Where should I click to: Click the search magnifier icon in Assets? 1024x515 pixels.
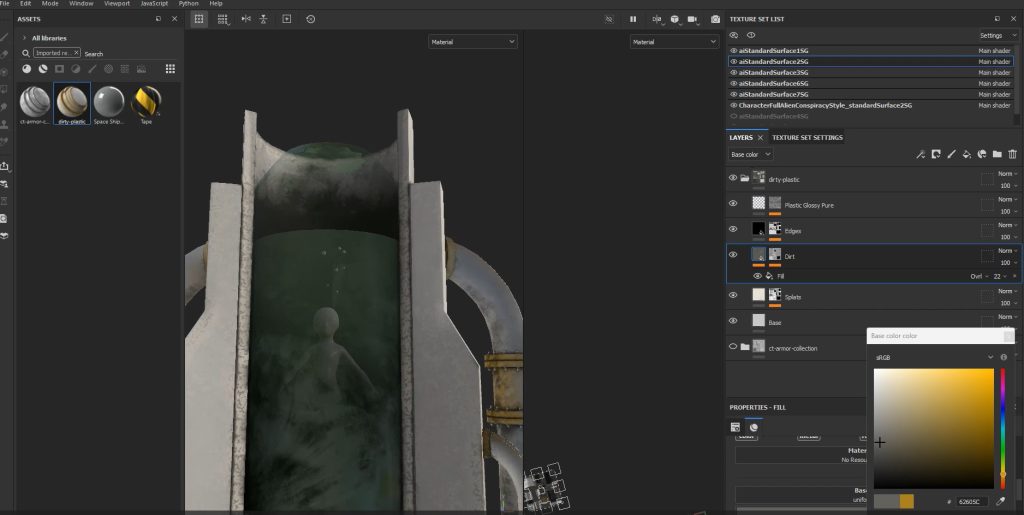26,54
